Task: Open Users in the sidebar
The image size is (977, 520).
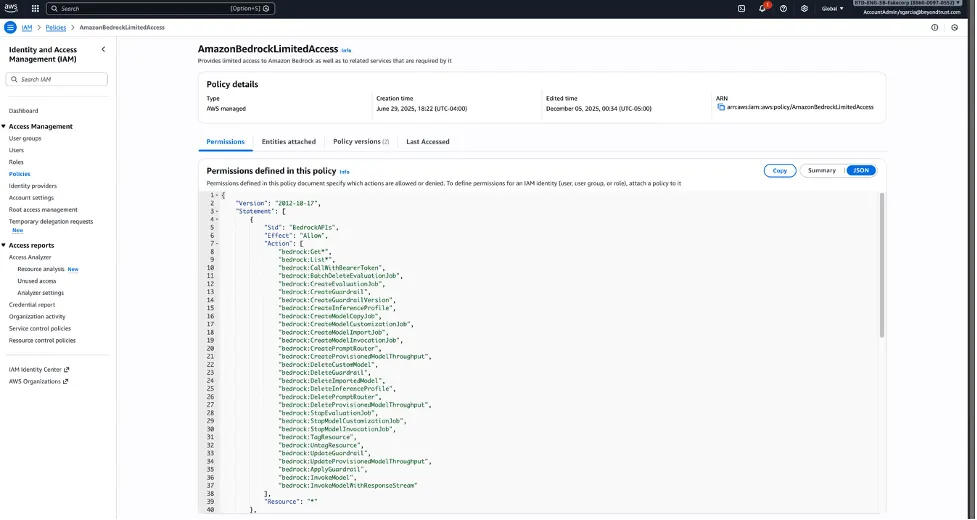Action: tap(16, 150)
